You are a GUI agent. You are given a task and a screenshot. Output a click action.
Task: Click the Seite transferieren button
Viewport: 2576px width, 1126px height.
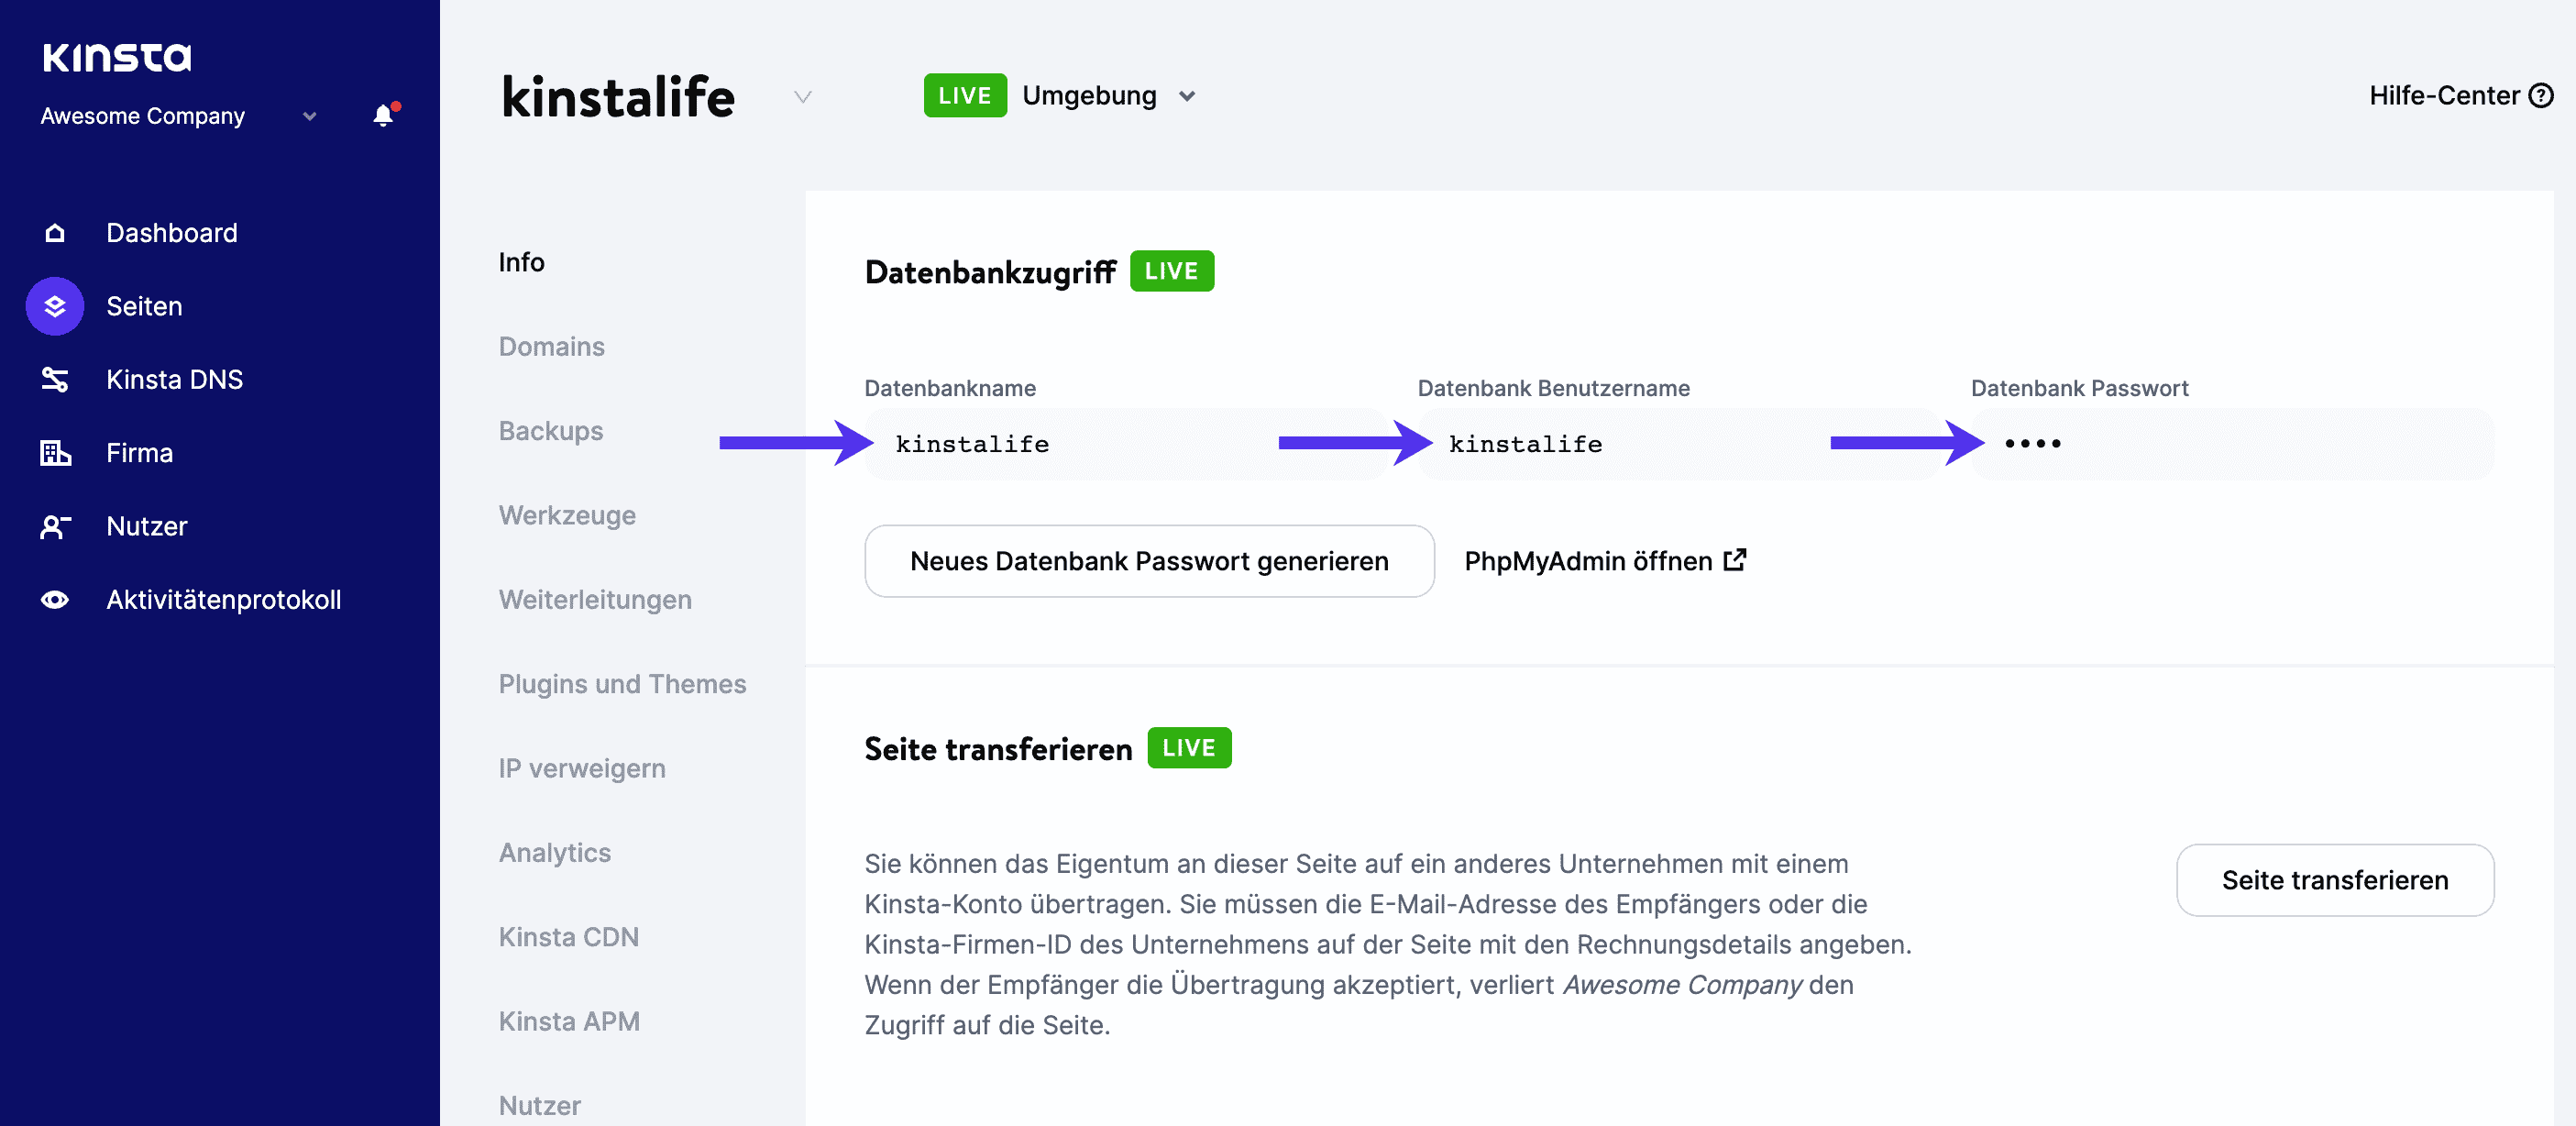[2335, 880]
